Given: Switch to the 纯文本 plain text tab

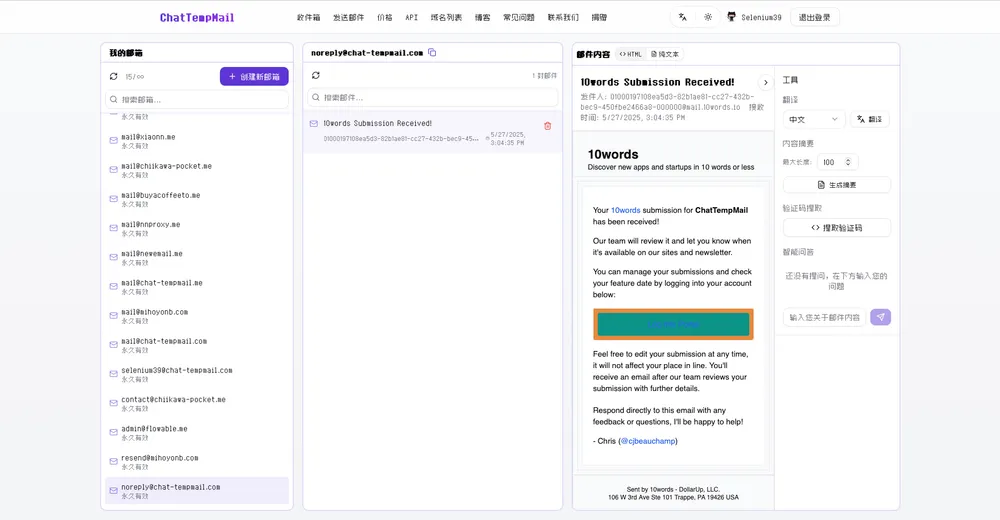Looking at the screenshot, I should pos(665,54).
